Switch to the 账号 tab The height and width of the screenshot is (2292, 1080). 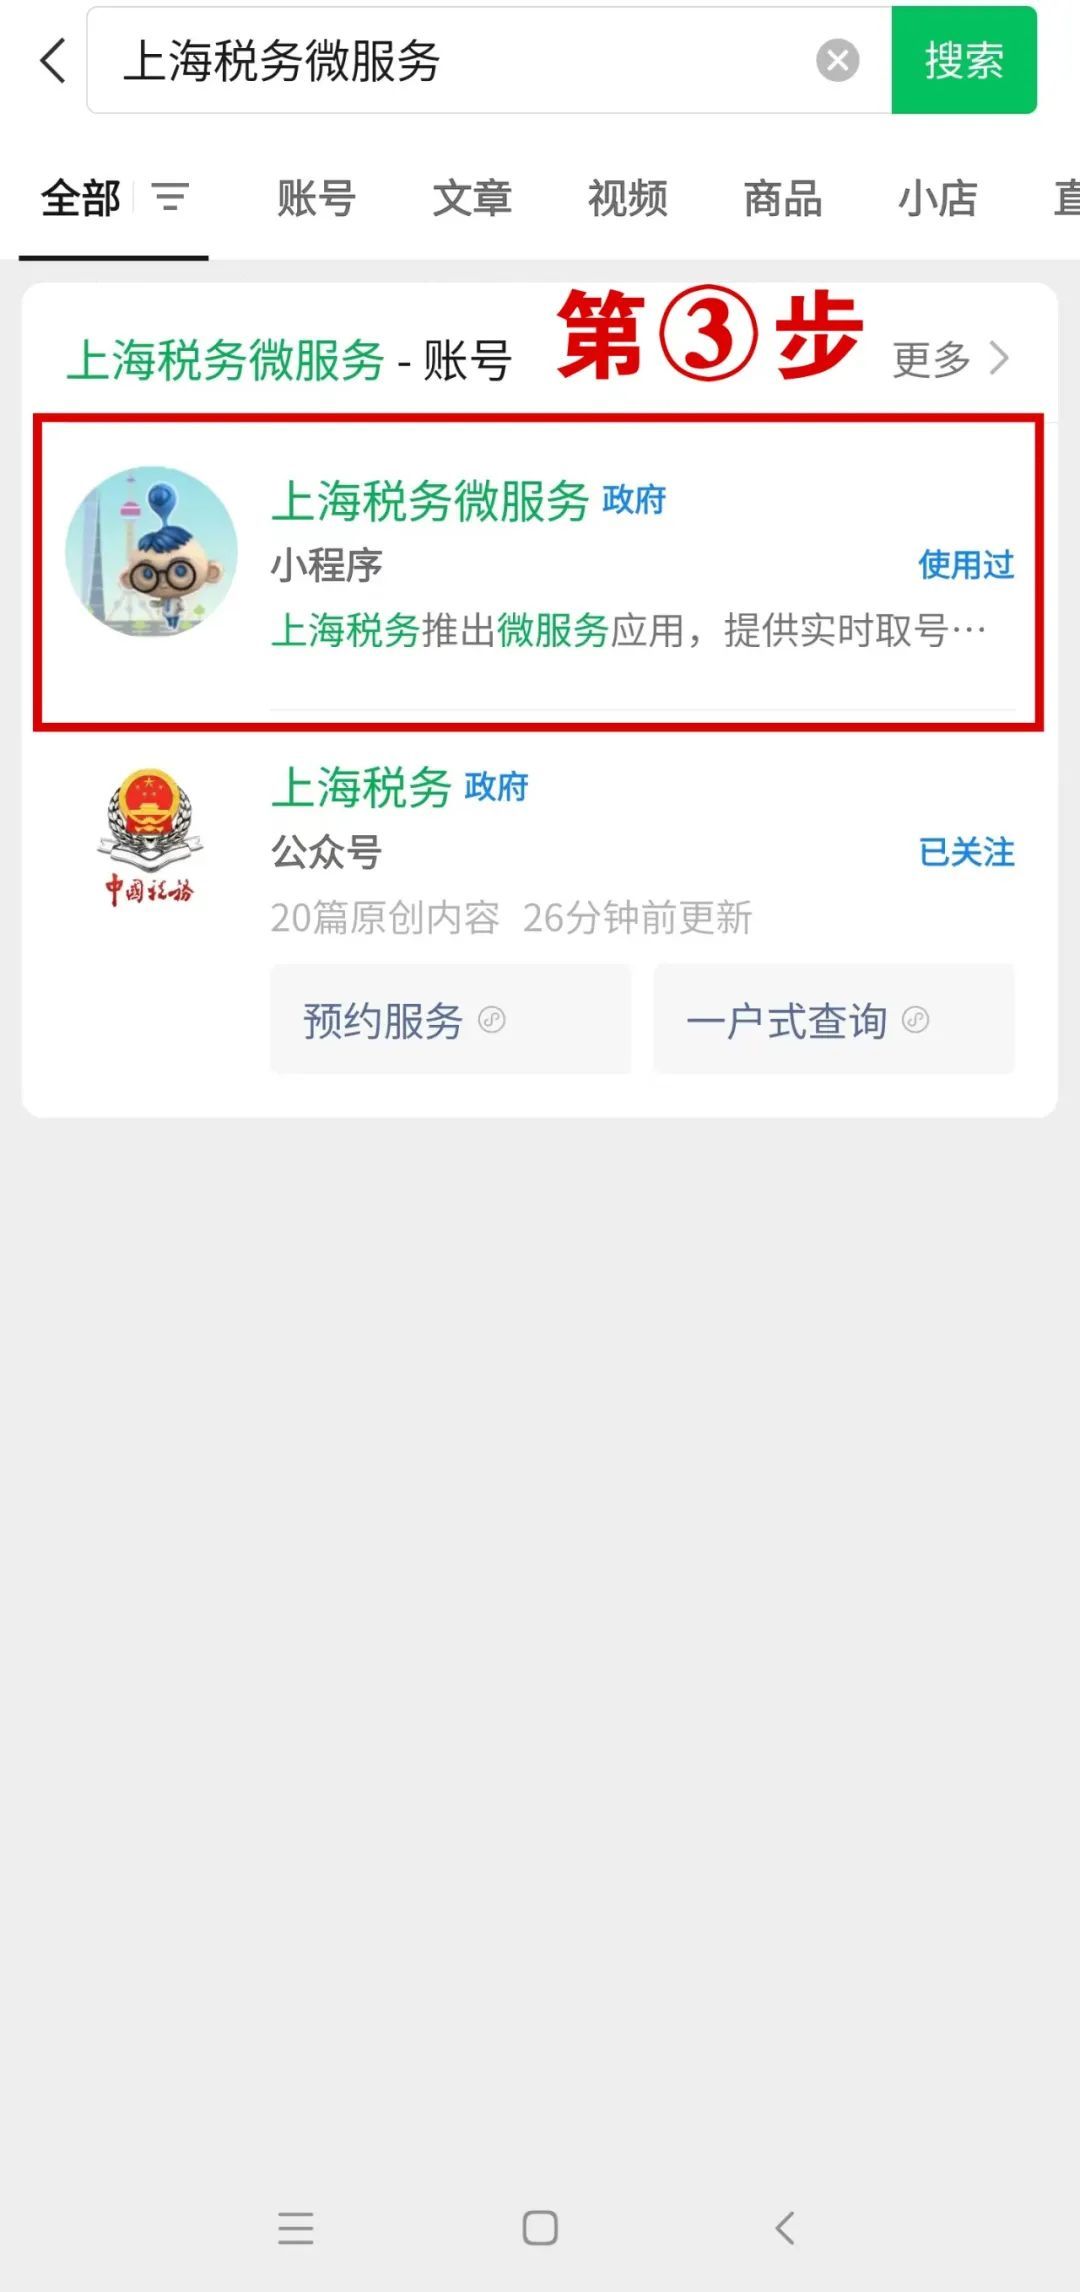pyautogui.click(x=316, y=198)
